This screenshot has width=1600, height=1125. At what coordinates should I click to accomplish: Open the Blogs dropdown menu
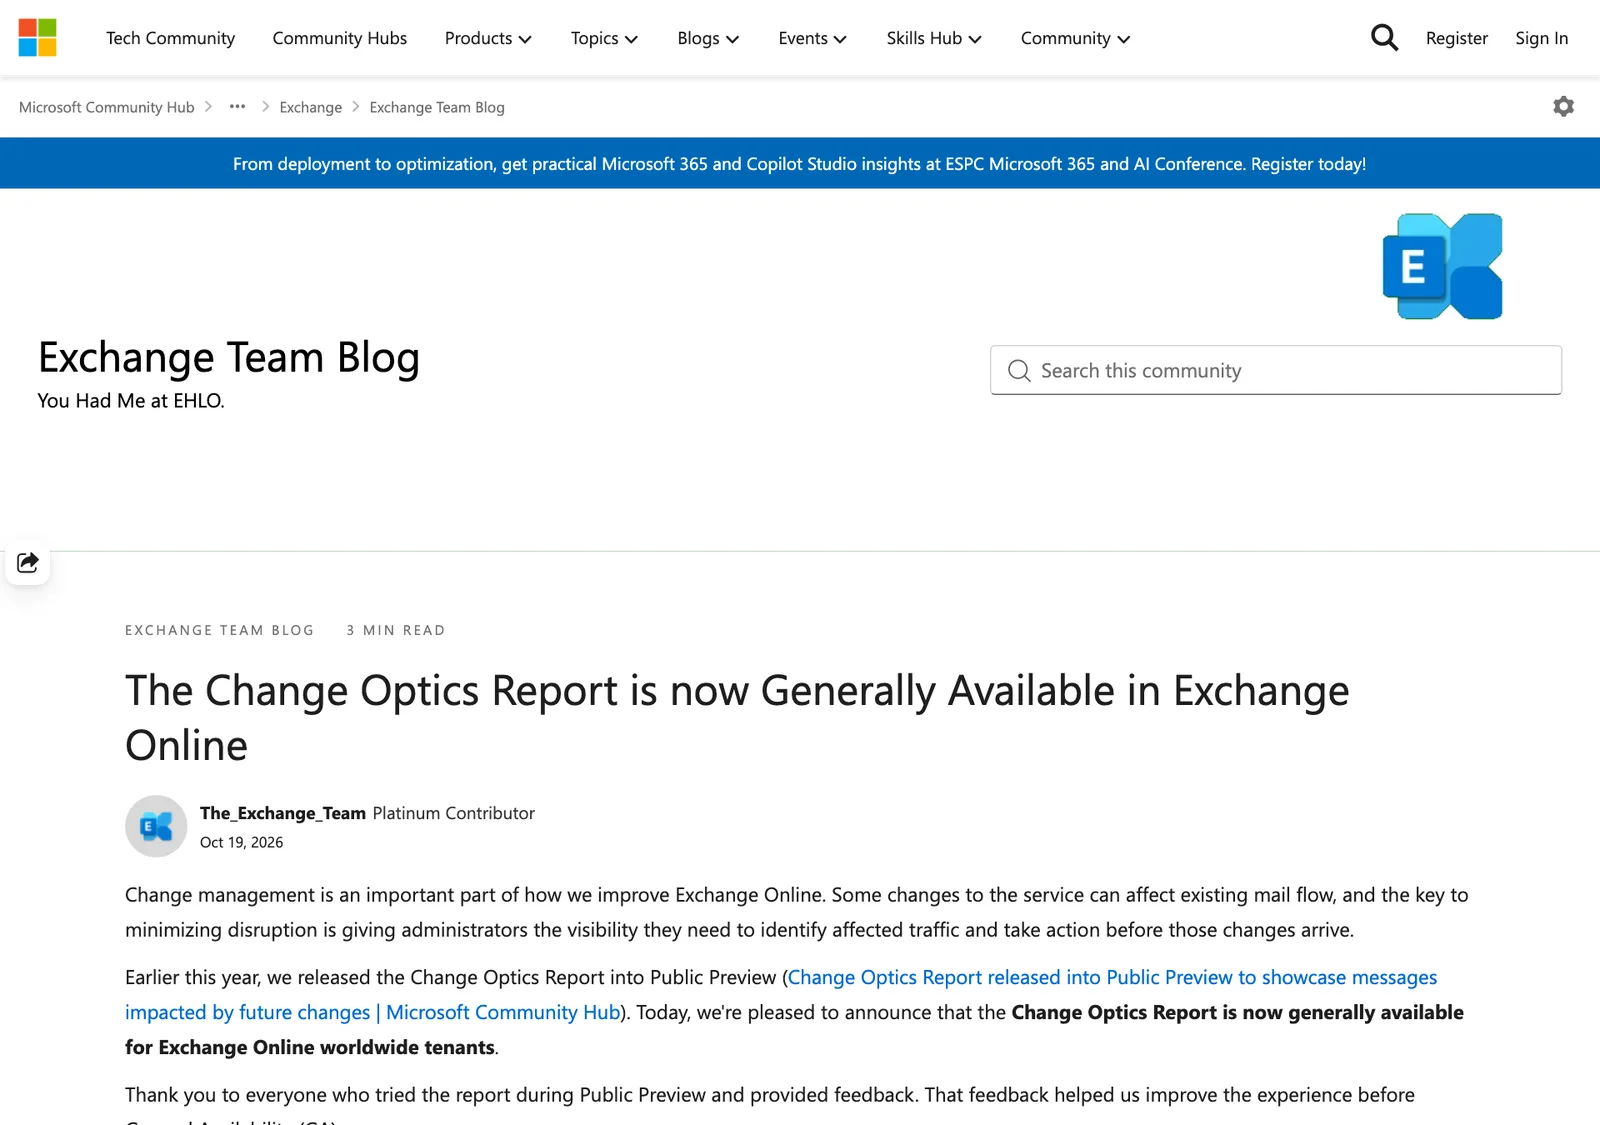point(708,38)
